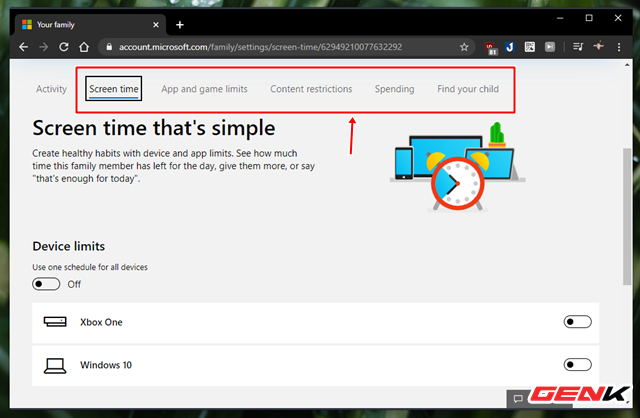Click the Microsoft logo on the tab
The image size is (640, 418).
pos(27,24)
